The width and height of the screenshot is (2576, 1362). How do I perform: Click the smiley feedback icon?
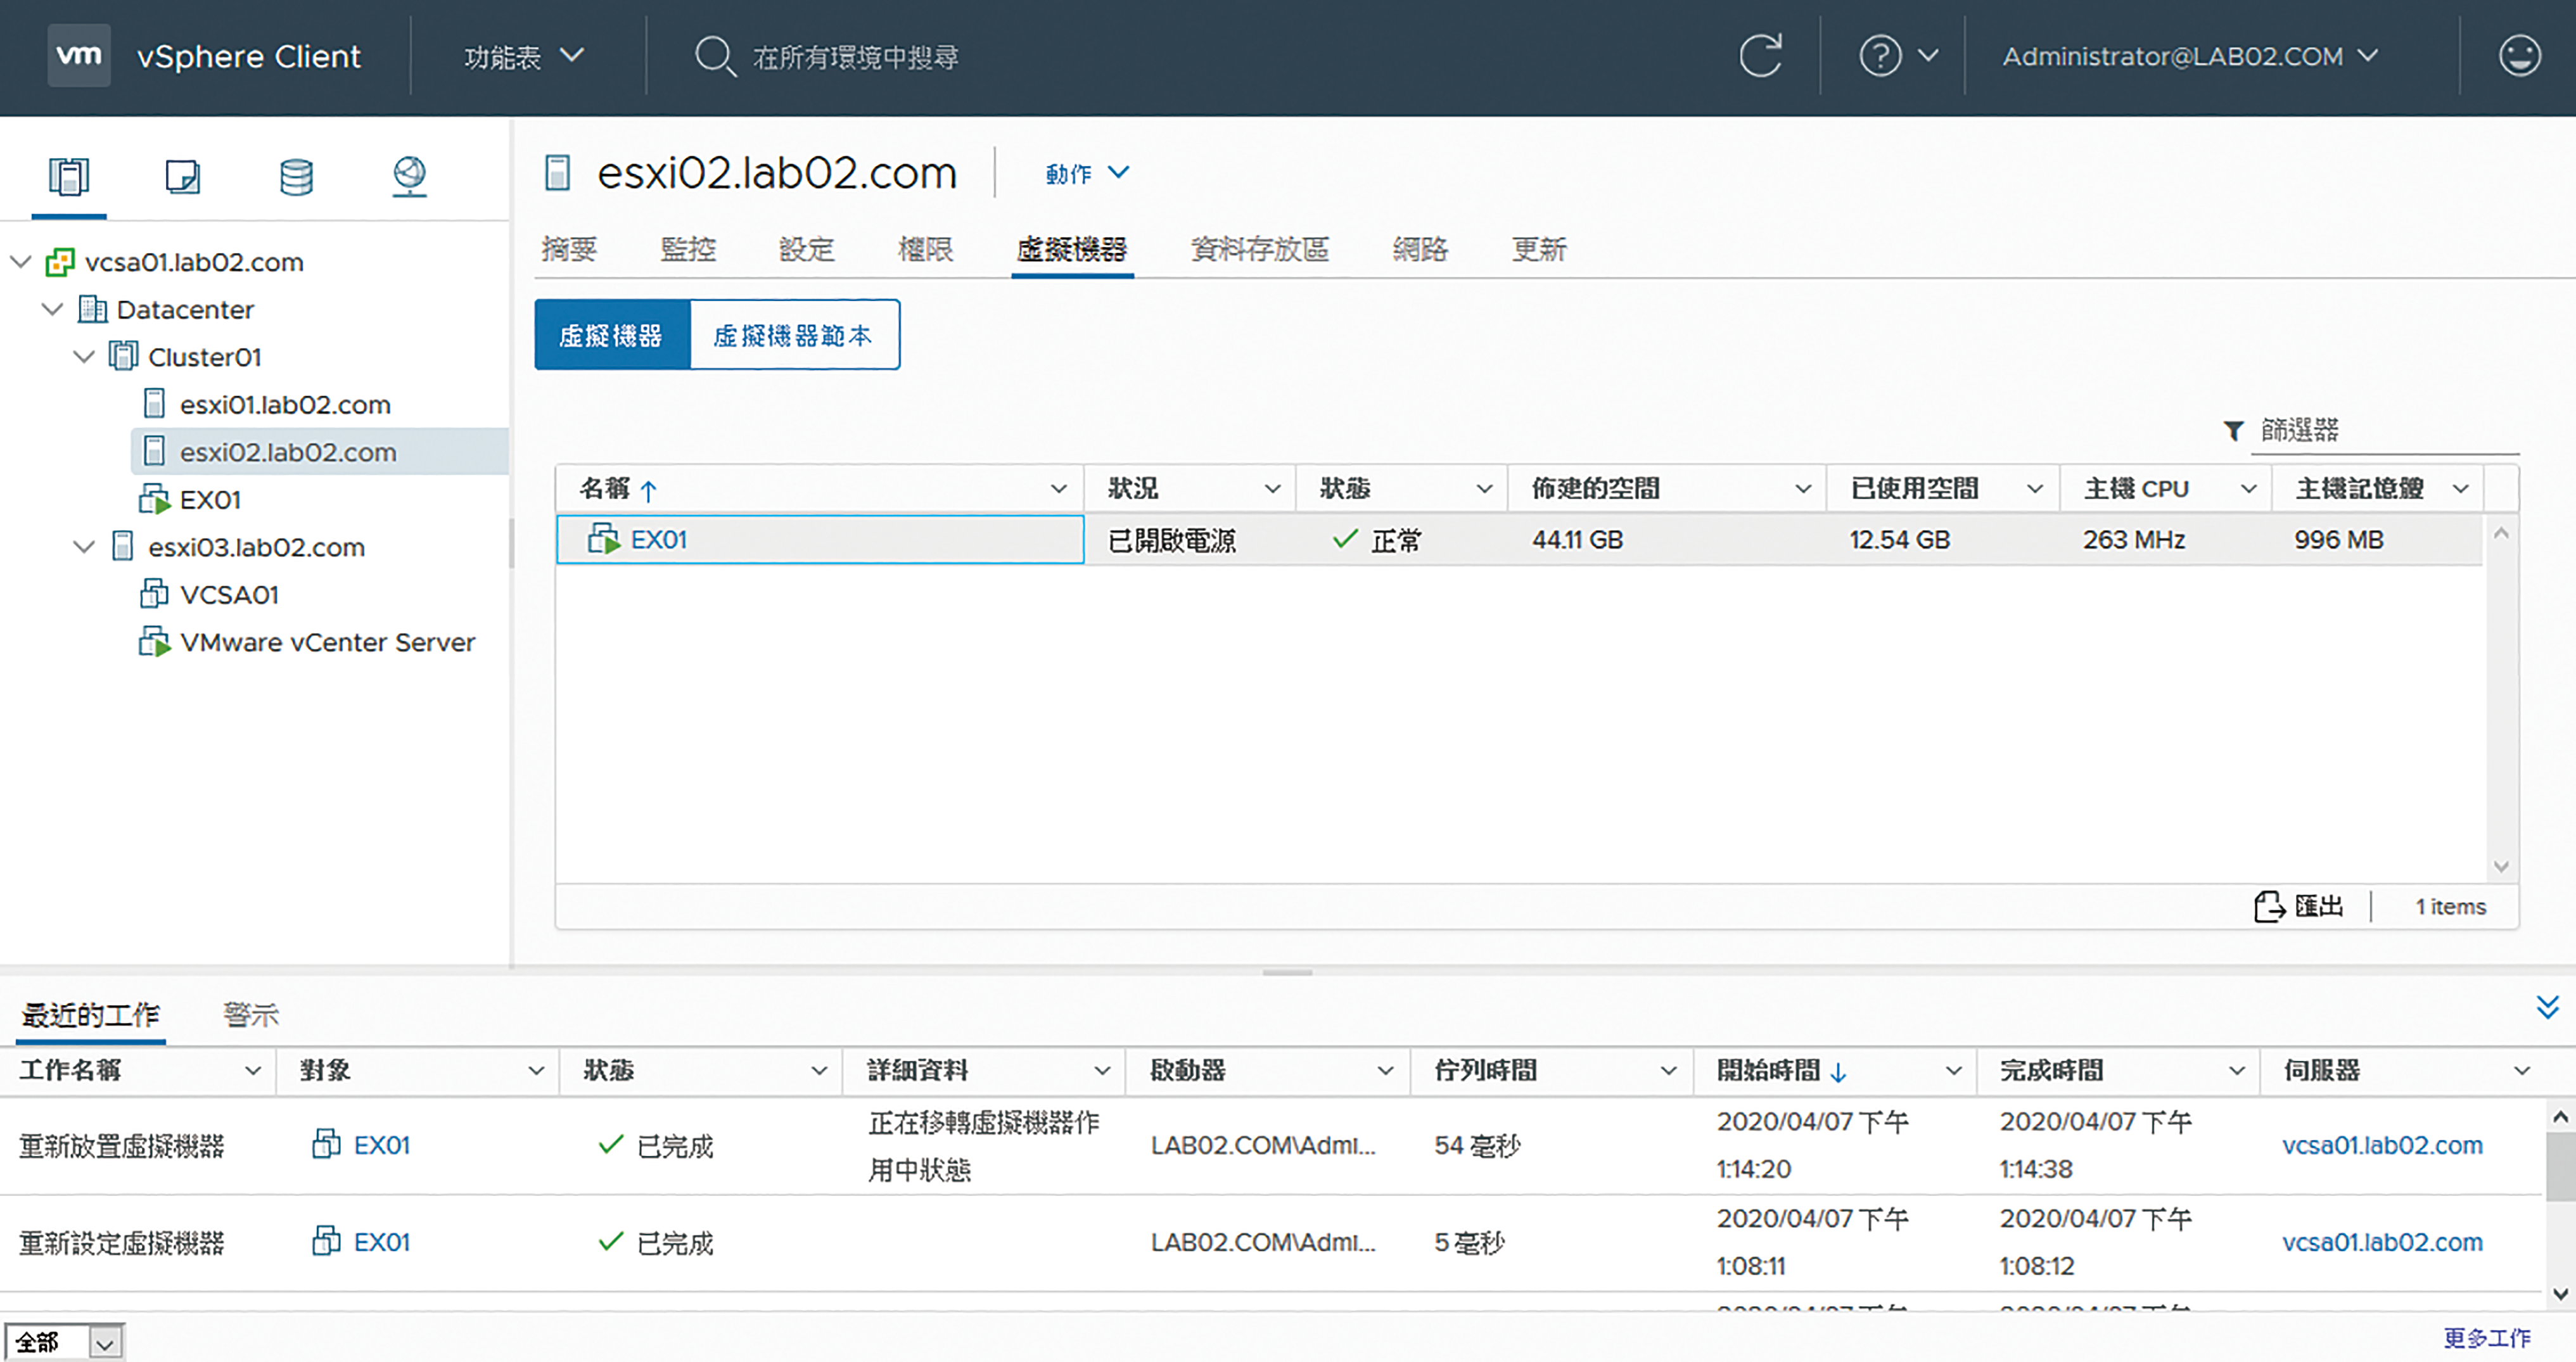click(2519, 55)
